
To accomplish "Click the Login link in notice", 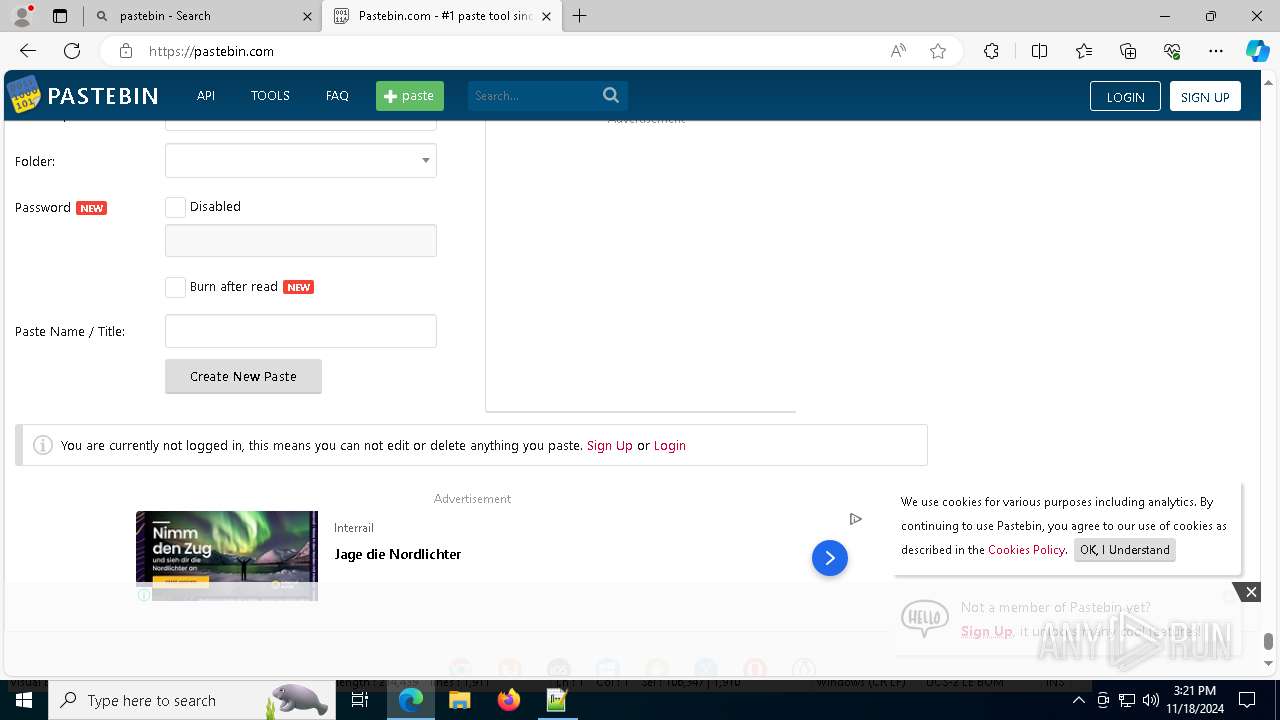I will point(669,446).
